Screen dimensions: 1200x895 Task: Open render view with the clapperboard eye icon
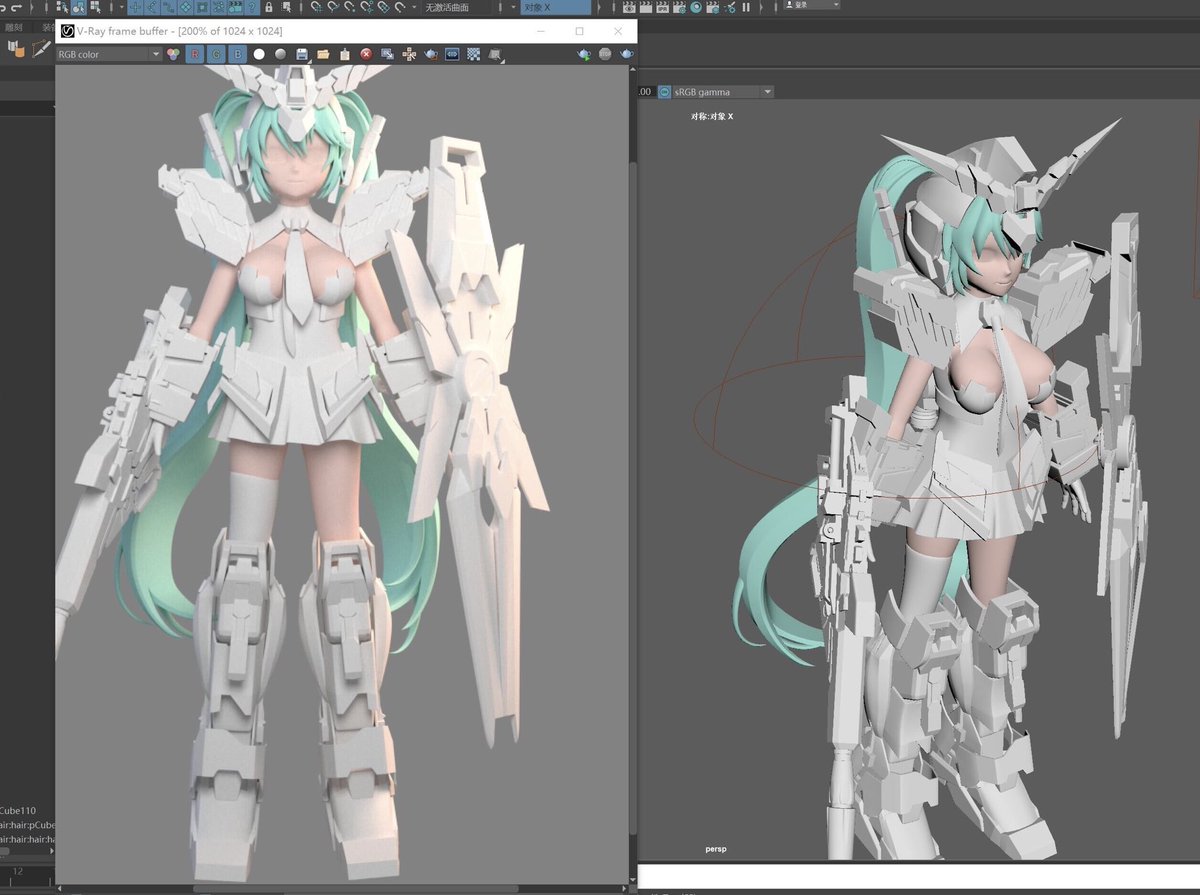[x=629, y=7]
